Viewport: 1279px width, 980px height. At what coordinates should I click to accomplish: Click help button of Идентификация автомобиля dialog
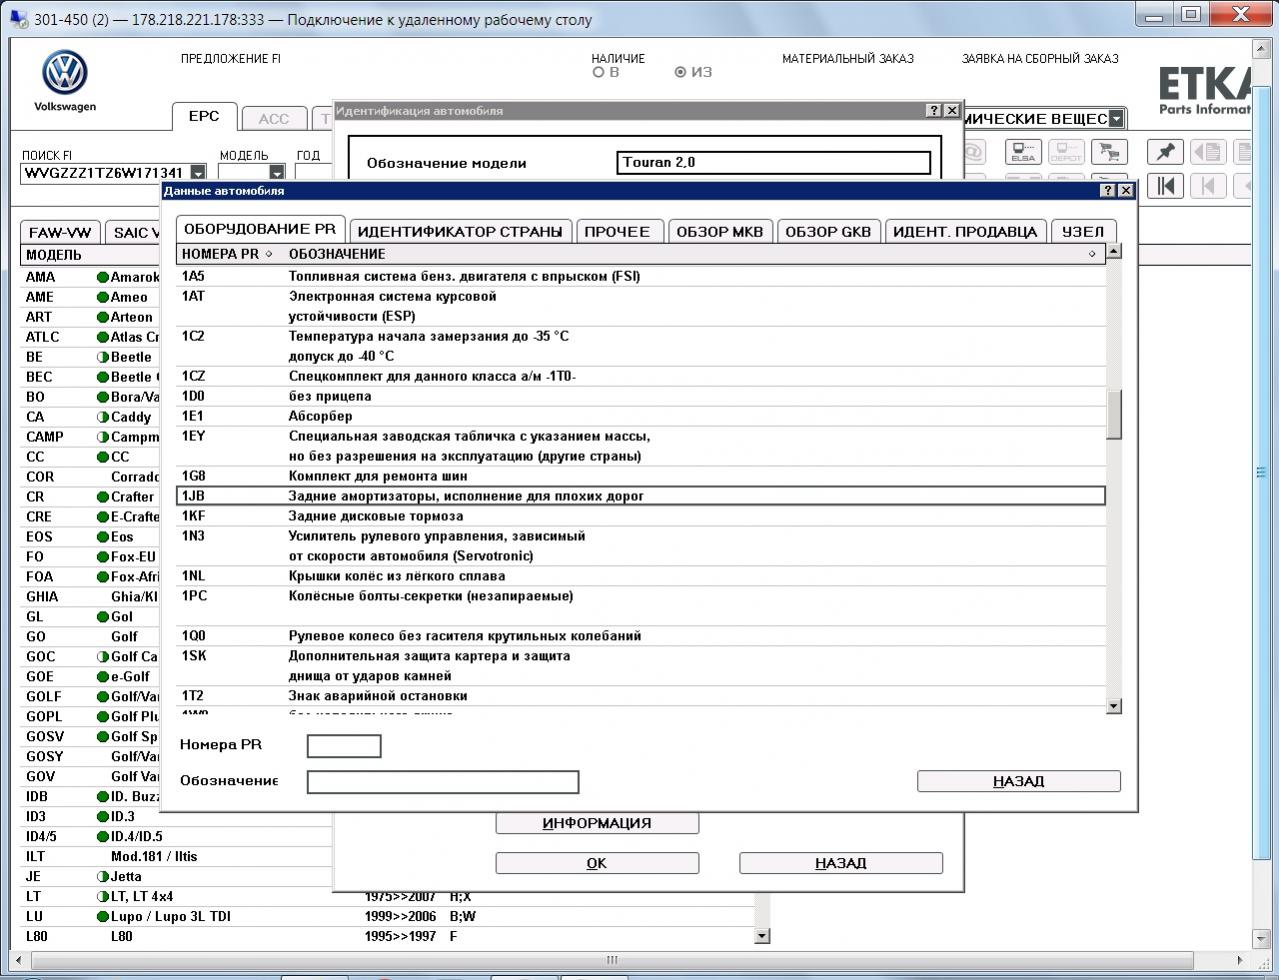pos(934,110)
